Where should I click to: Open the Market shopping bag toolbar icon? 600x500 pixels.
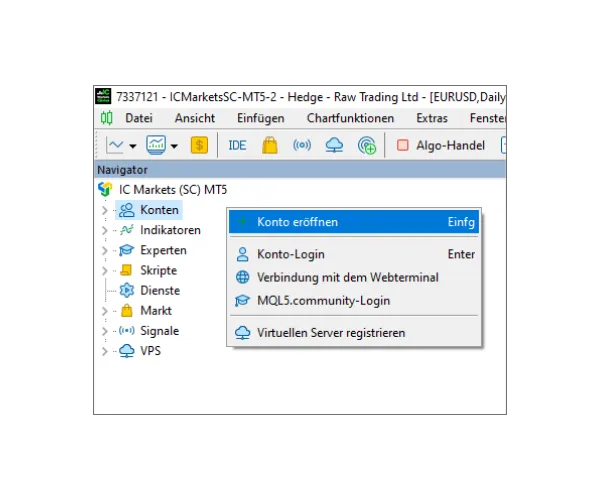coord(269,145)
